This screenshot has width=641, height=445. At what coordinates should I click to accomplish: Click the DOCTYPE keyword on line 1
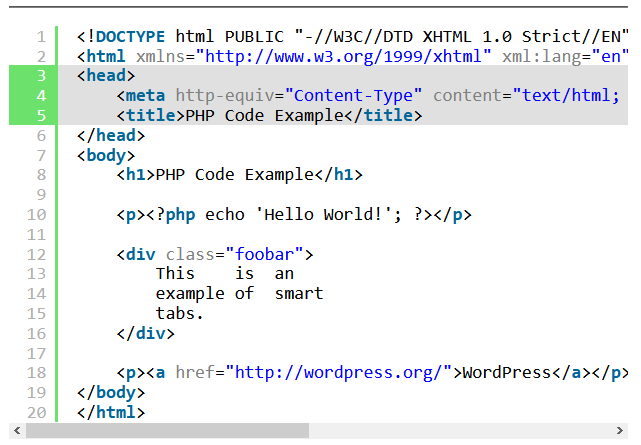click(x=130, y=37)
